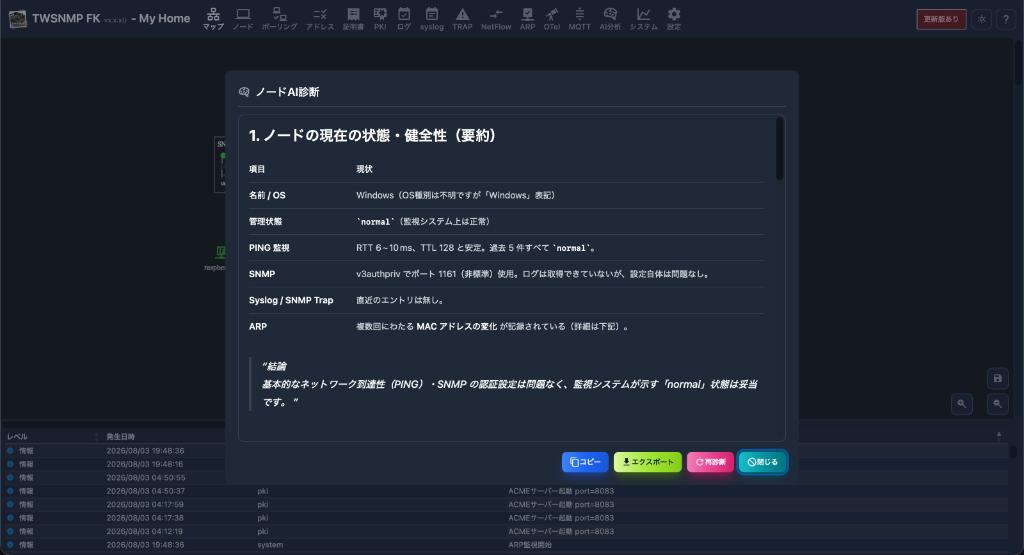Click the raspberry node icon on the map
The image size is (1024, 555).
[220, 252]
